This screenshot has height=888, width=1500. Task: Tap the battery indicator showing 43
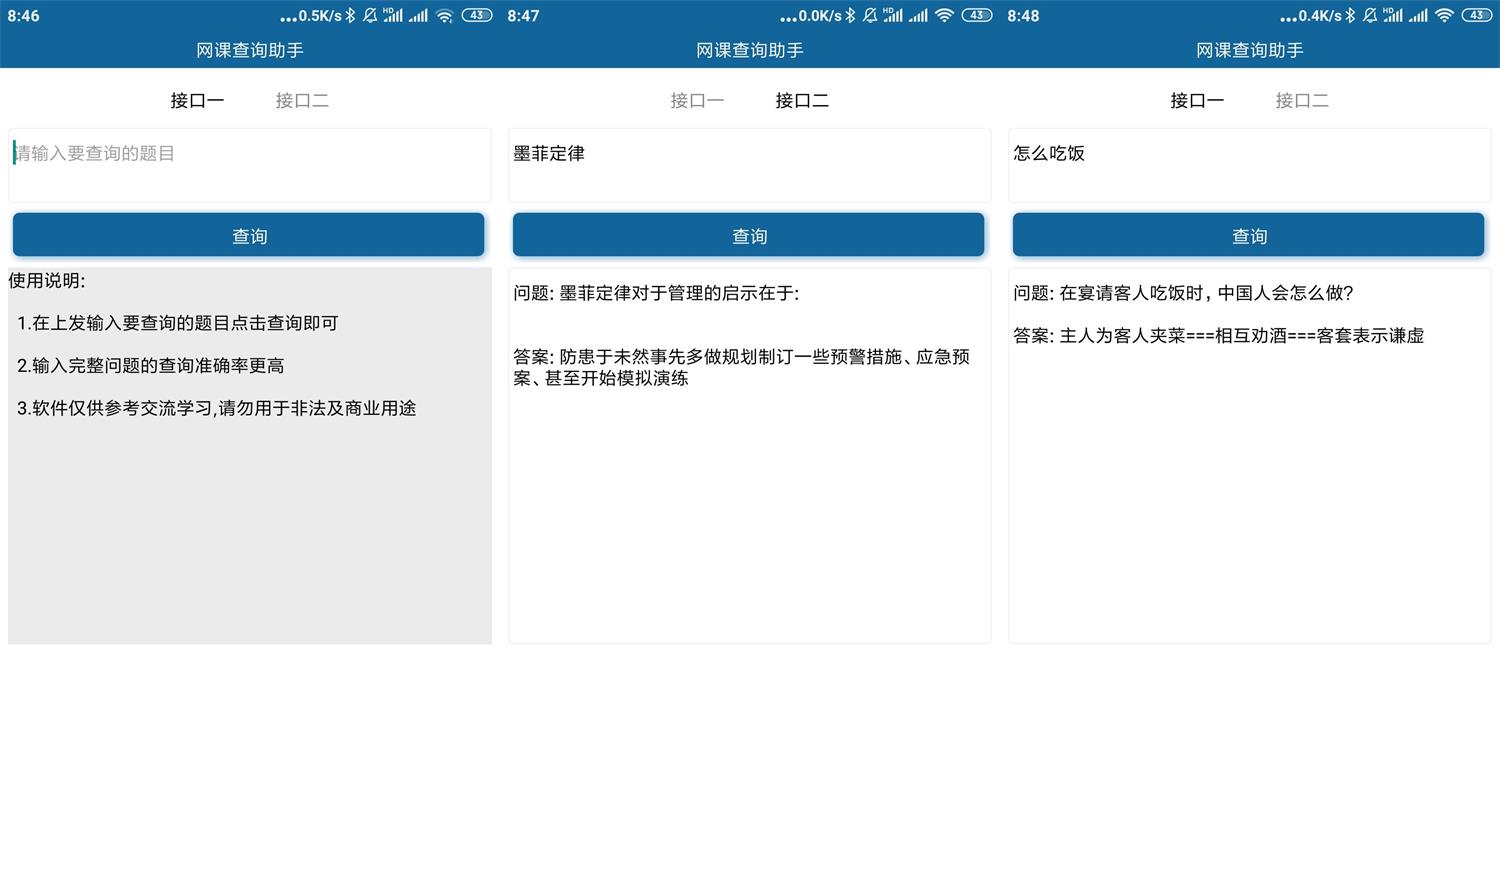click(477, 16)
